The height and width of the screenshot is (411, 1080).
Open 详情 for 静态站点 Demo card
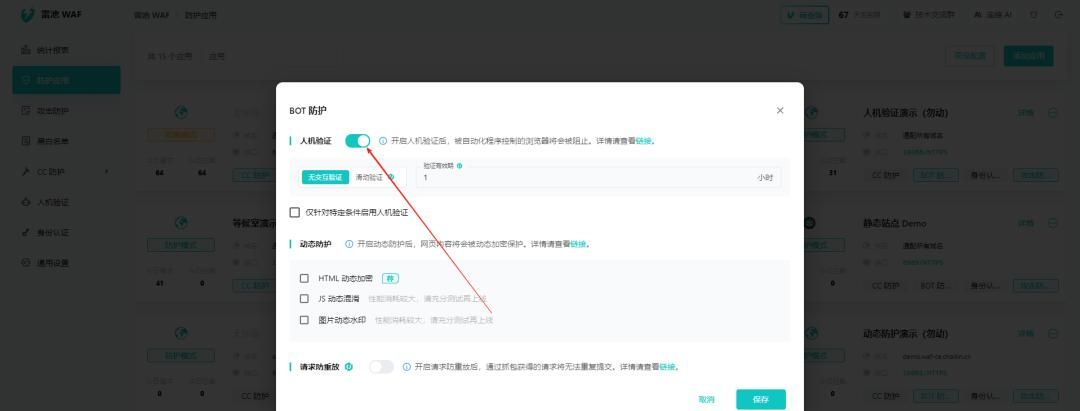pyautogui.click(x=1026, y=223)
